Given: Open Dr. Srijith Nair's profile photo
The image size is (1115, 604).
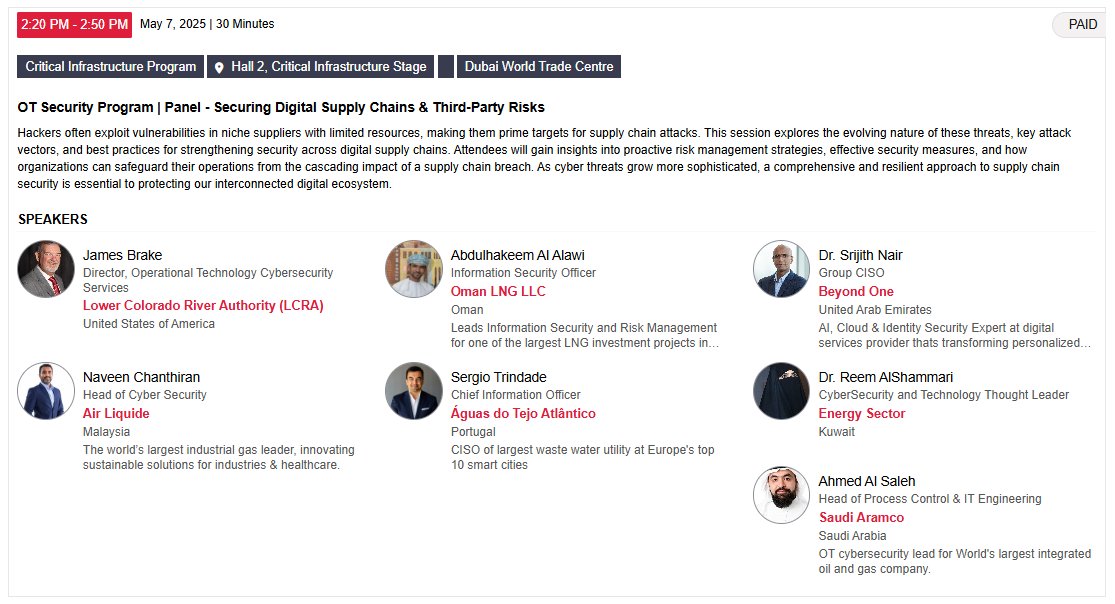Looking at the screenshot, I should tap(781, 269).
